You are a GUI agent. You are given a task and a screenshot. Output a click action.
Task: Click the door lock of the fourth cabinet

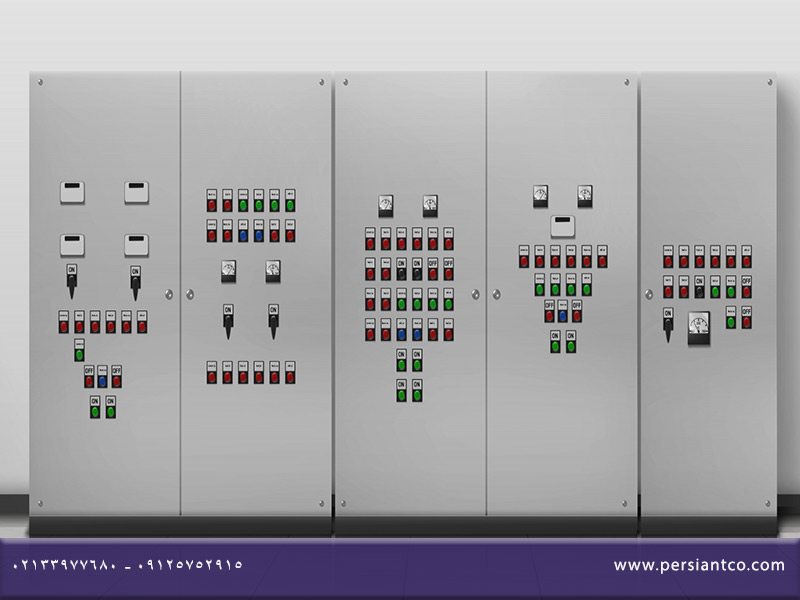[496, 294]
